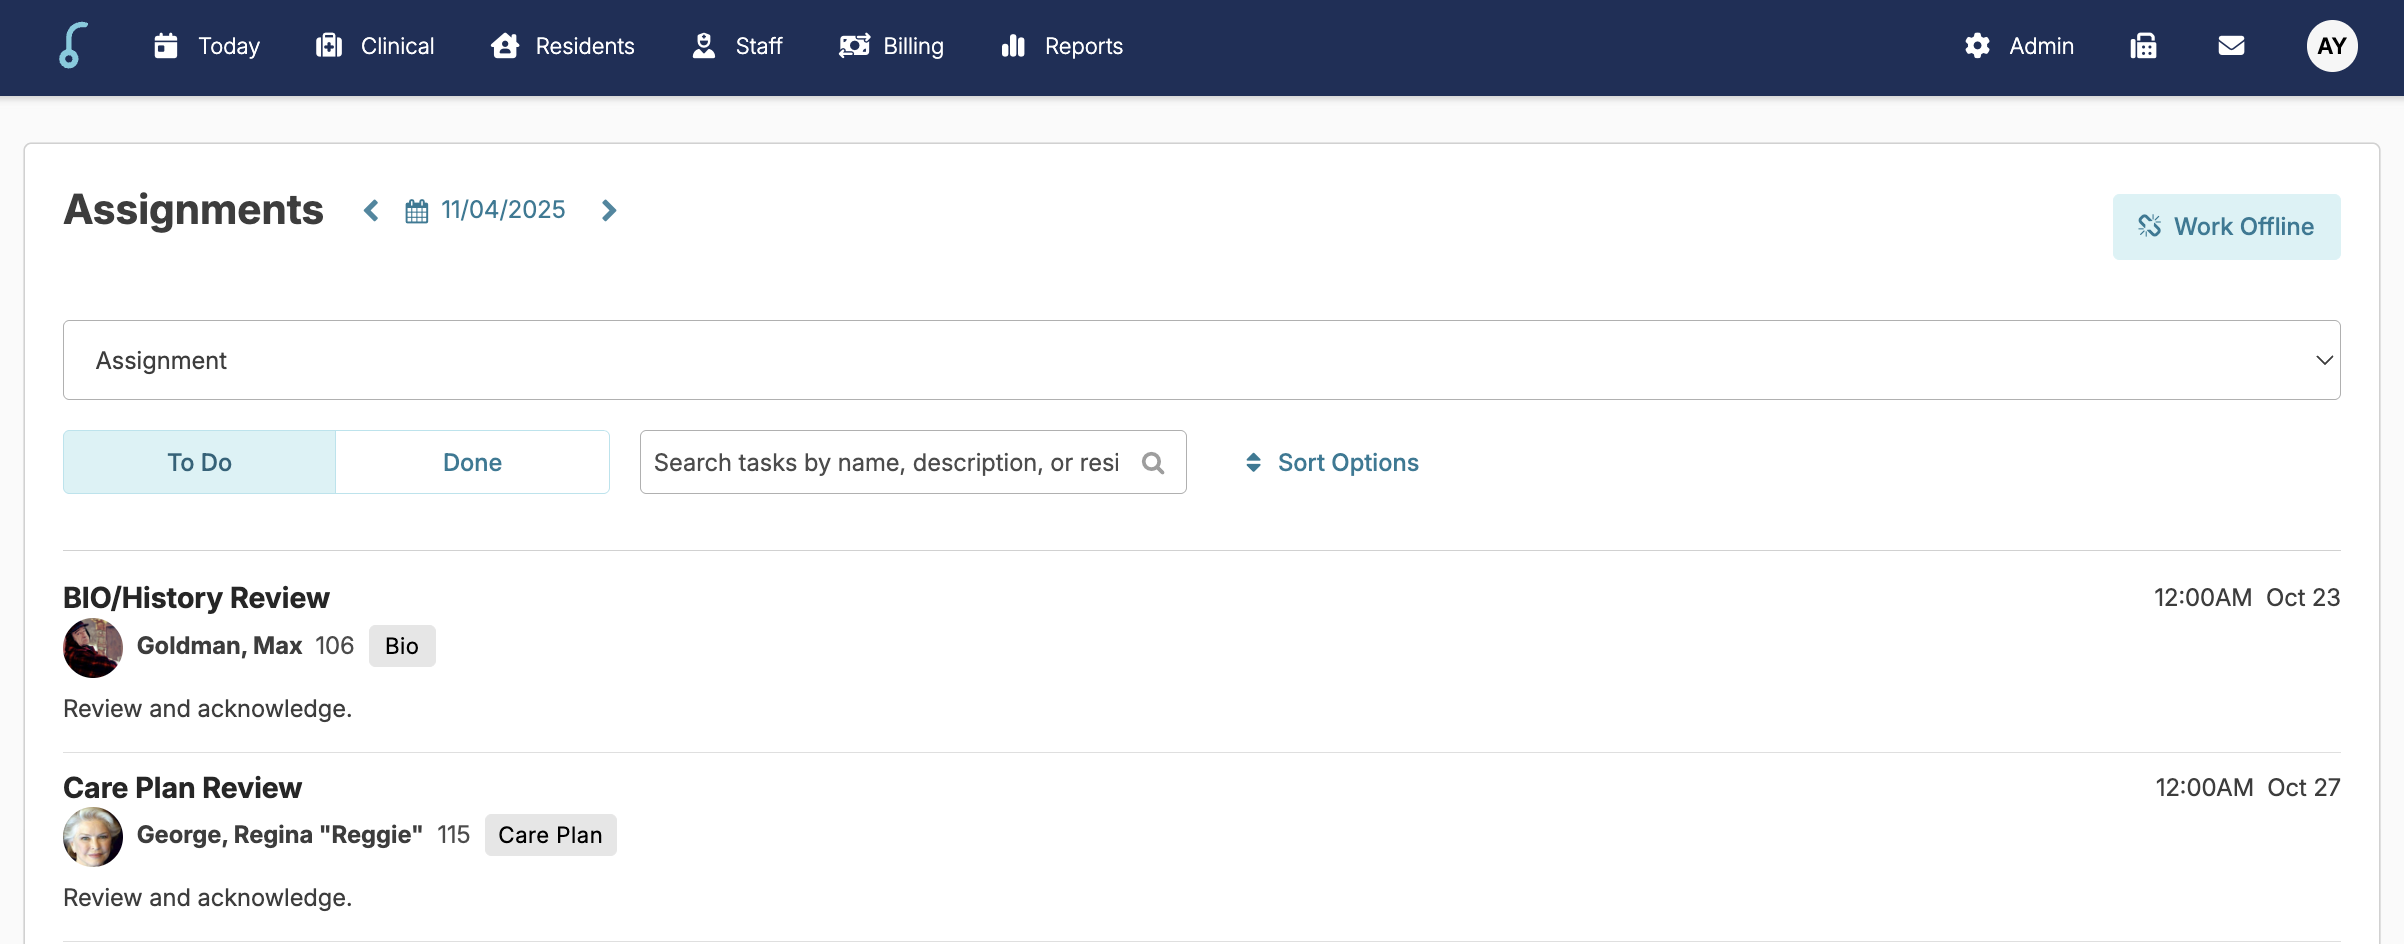Click the Bio tag
Viewport: 2404px width, 944px height.
point(402,646)
